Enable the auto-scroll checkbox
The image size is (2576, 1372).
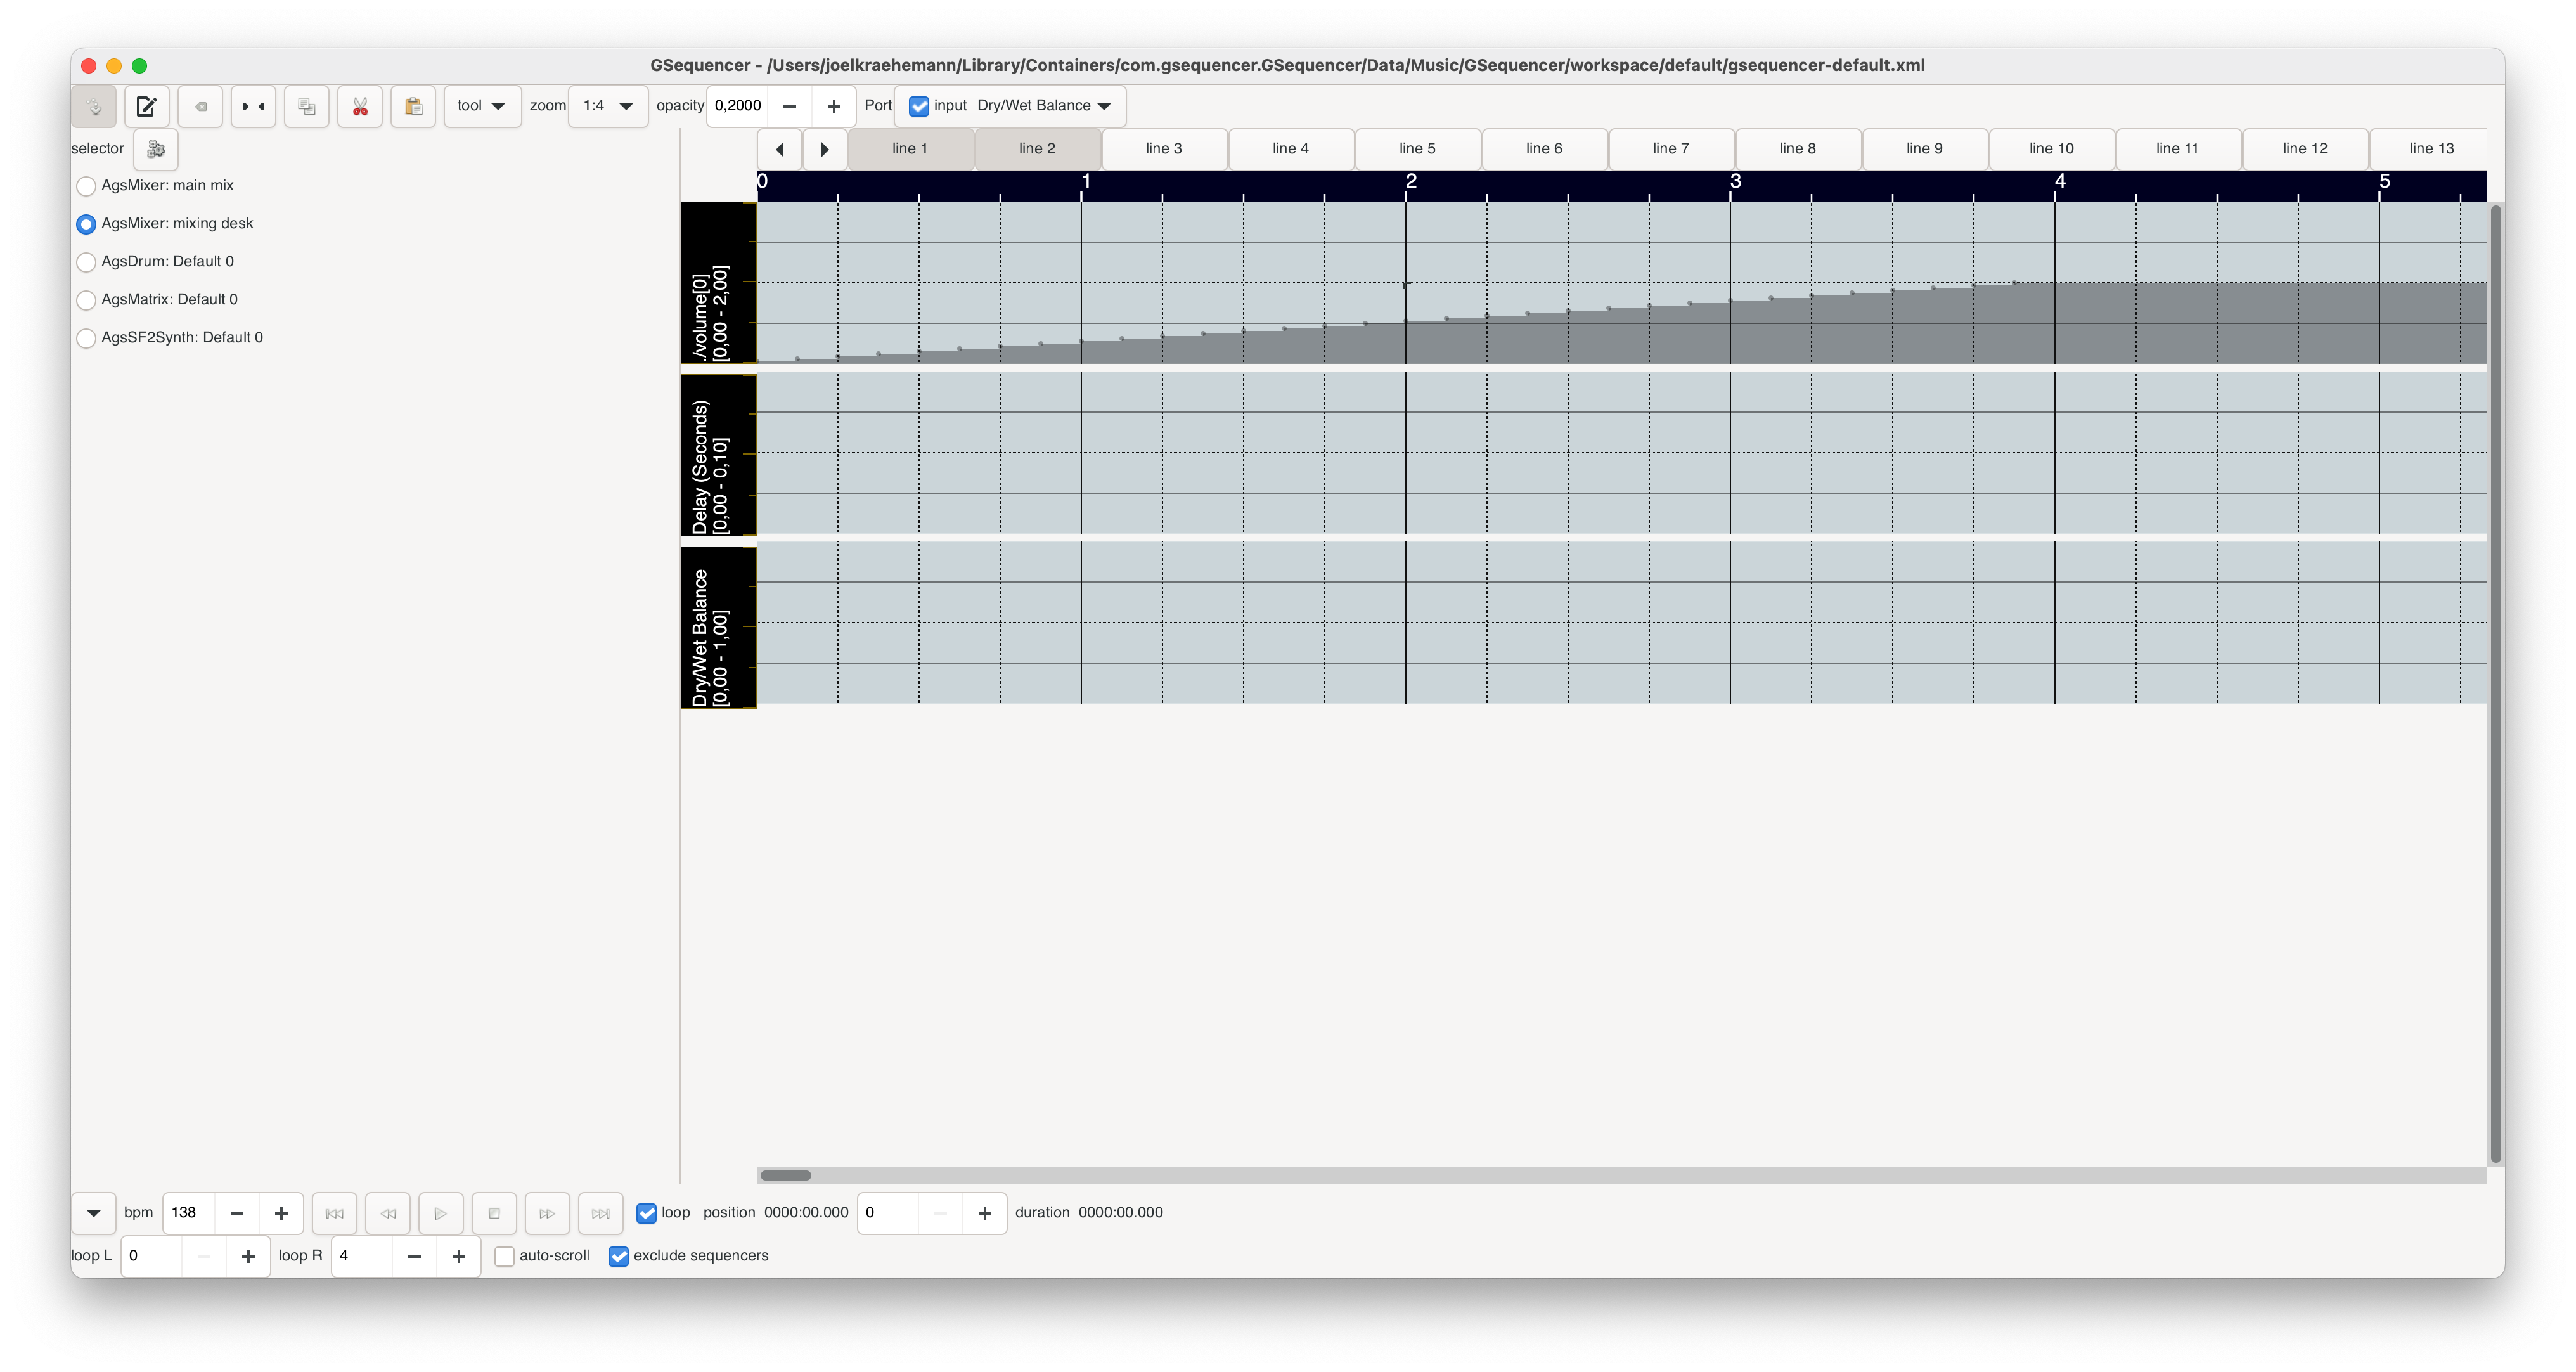504,1256
